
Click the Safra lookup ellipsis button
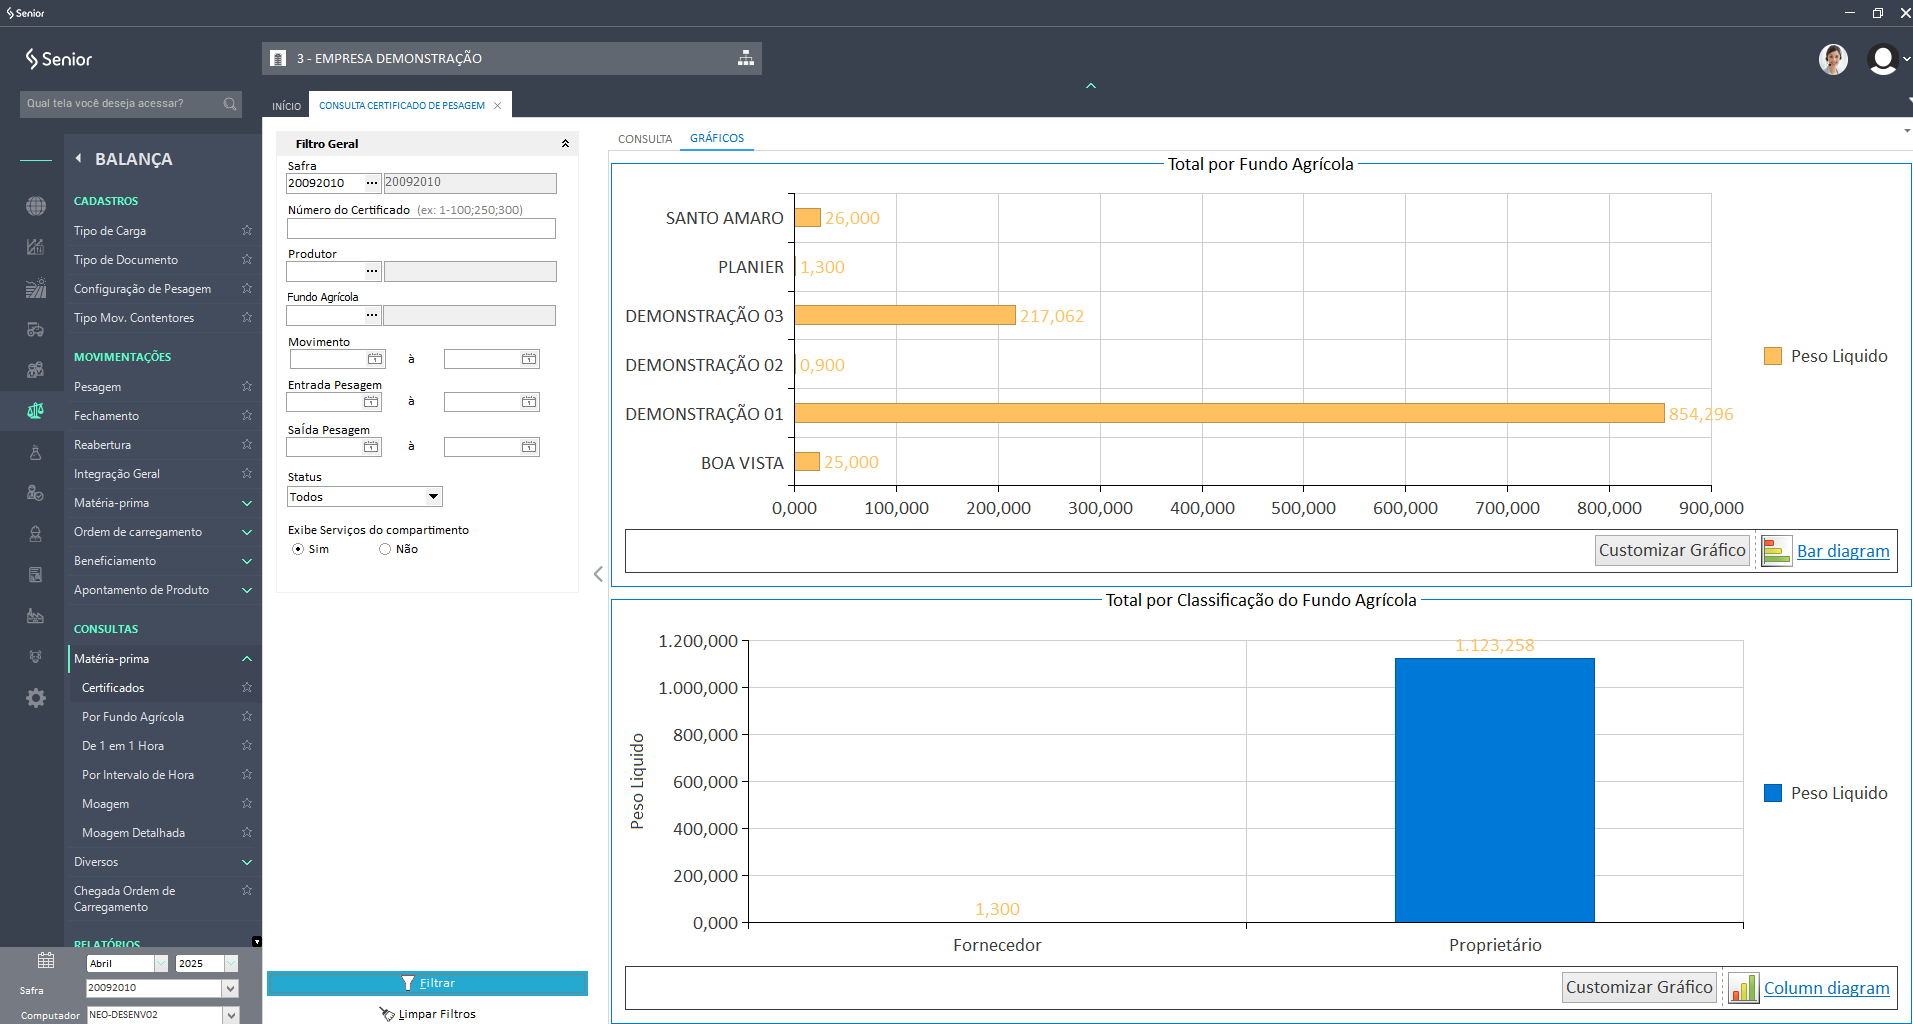tap(372, 183)
